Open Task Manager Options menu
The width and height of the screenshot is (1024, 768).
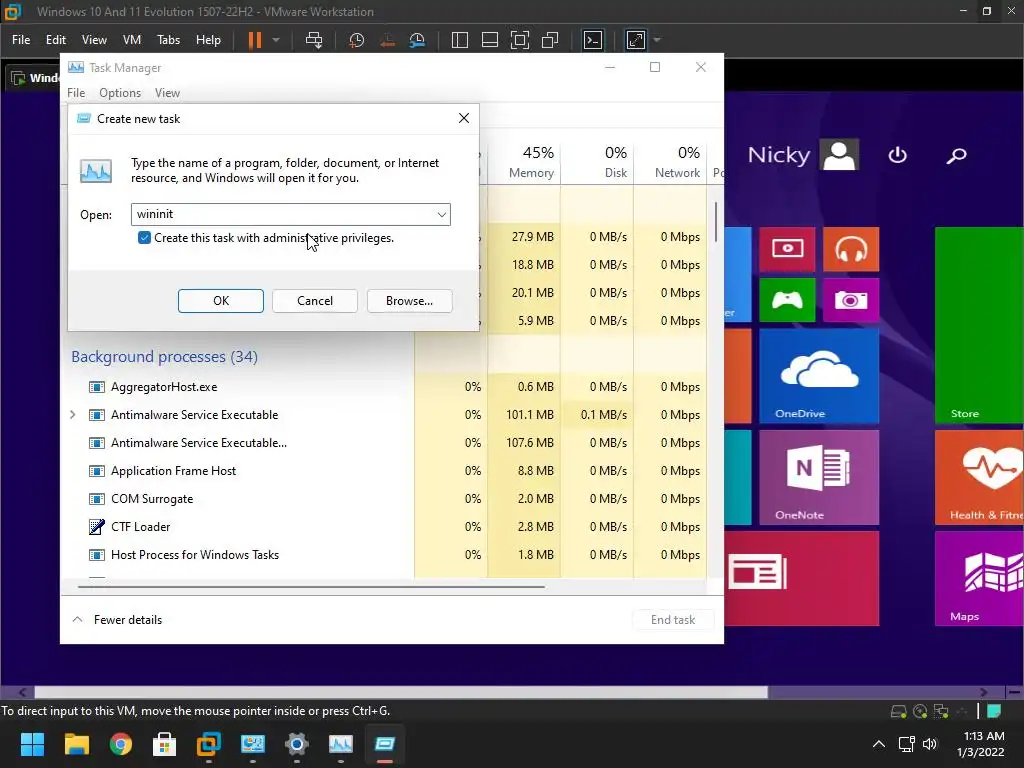[x=120, y=93]
